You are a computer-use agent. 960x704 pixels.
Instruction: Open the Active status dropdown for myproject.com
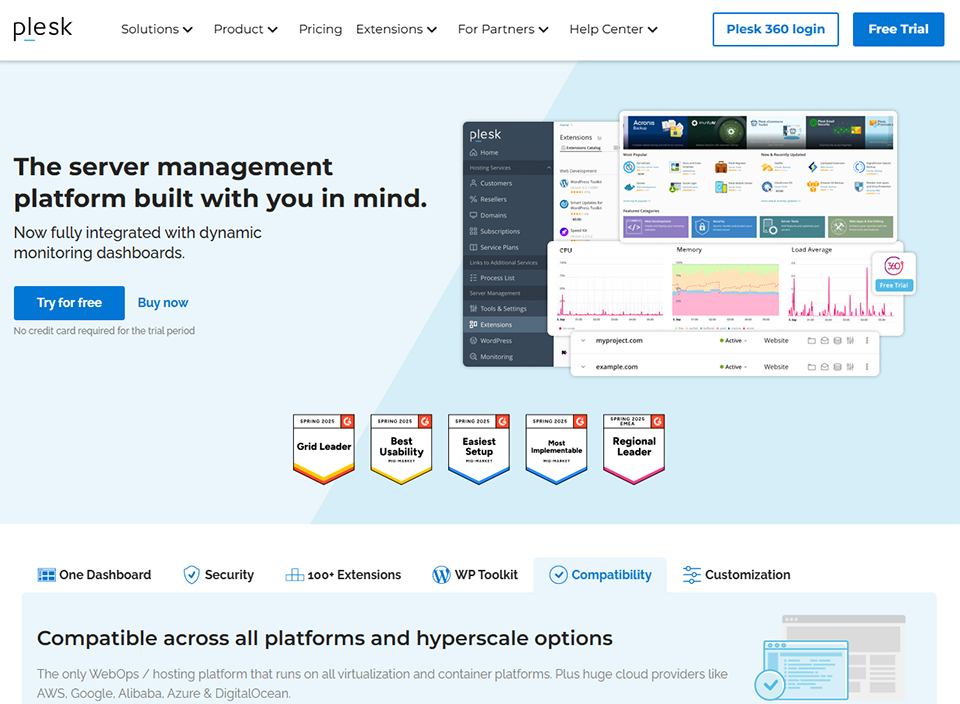coord(733,340)
